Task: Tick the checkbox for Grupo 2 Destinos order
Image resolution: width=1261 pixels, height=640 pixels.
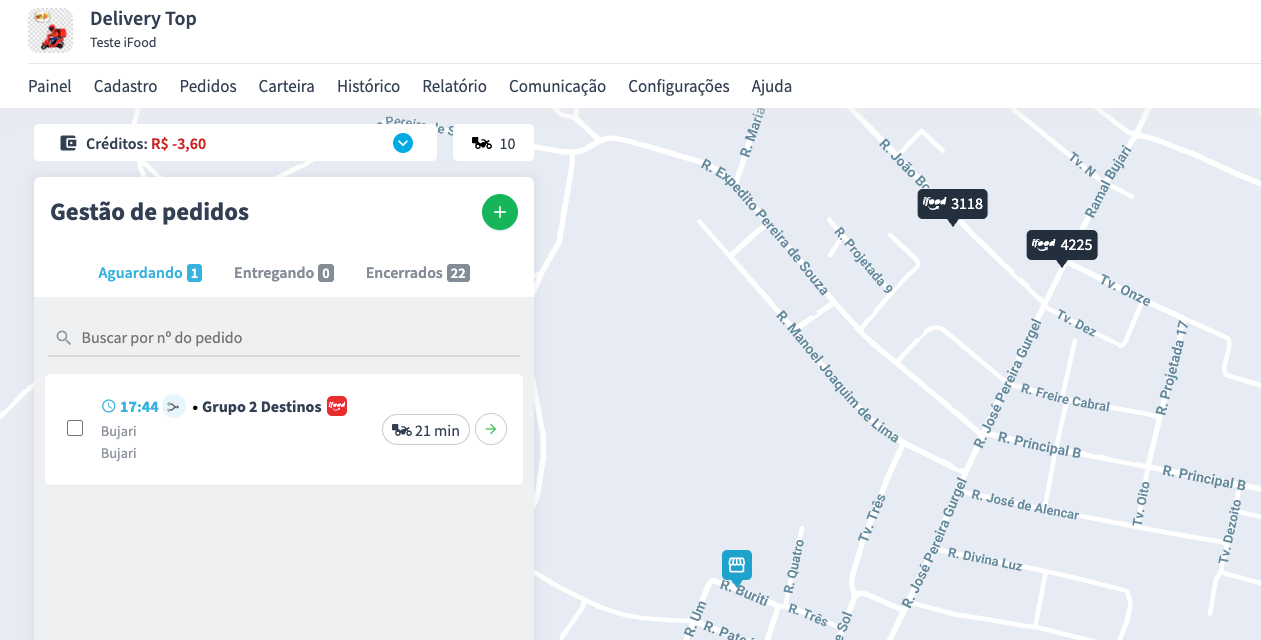Action: [x=75, y=428]
